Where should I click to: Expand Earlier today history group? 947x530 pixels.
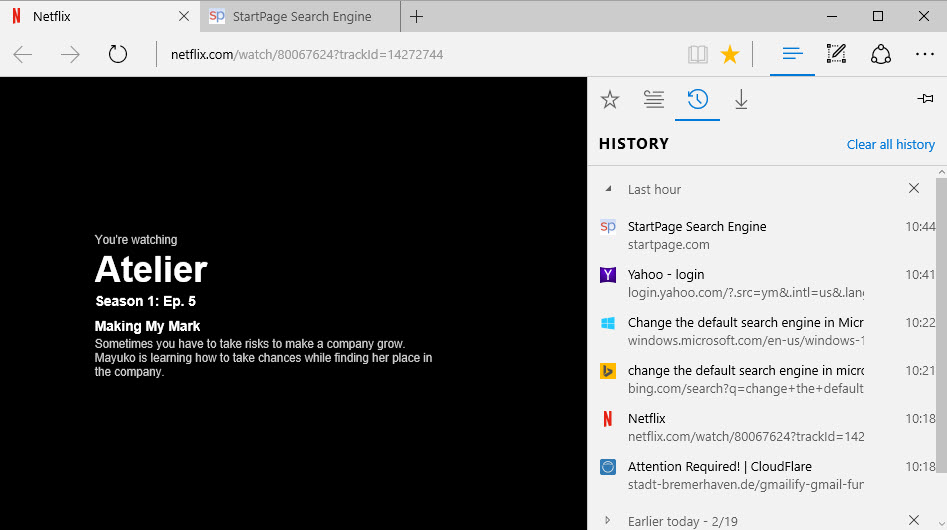point(608,520)
